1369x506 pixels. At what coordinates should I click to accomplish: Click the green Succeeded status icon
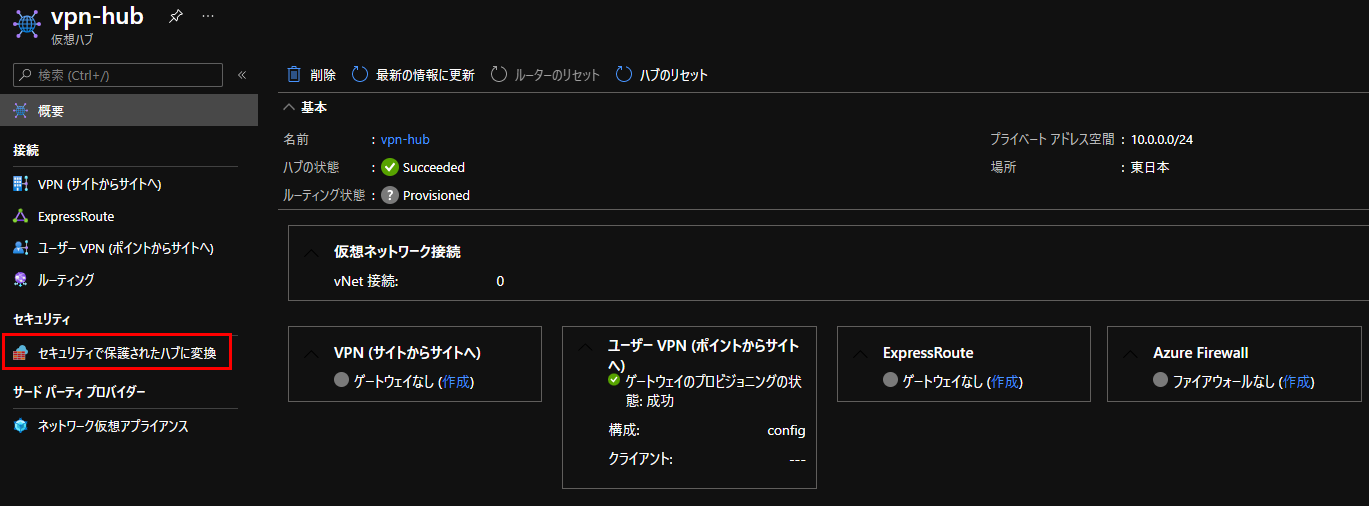(390, 167)
